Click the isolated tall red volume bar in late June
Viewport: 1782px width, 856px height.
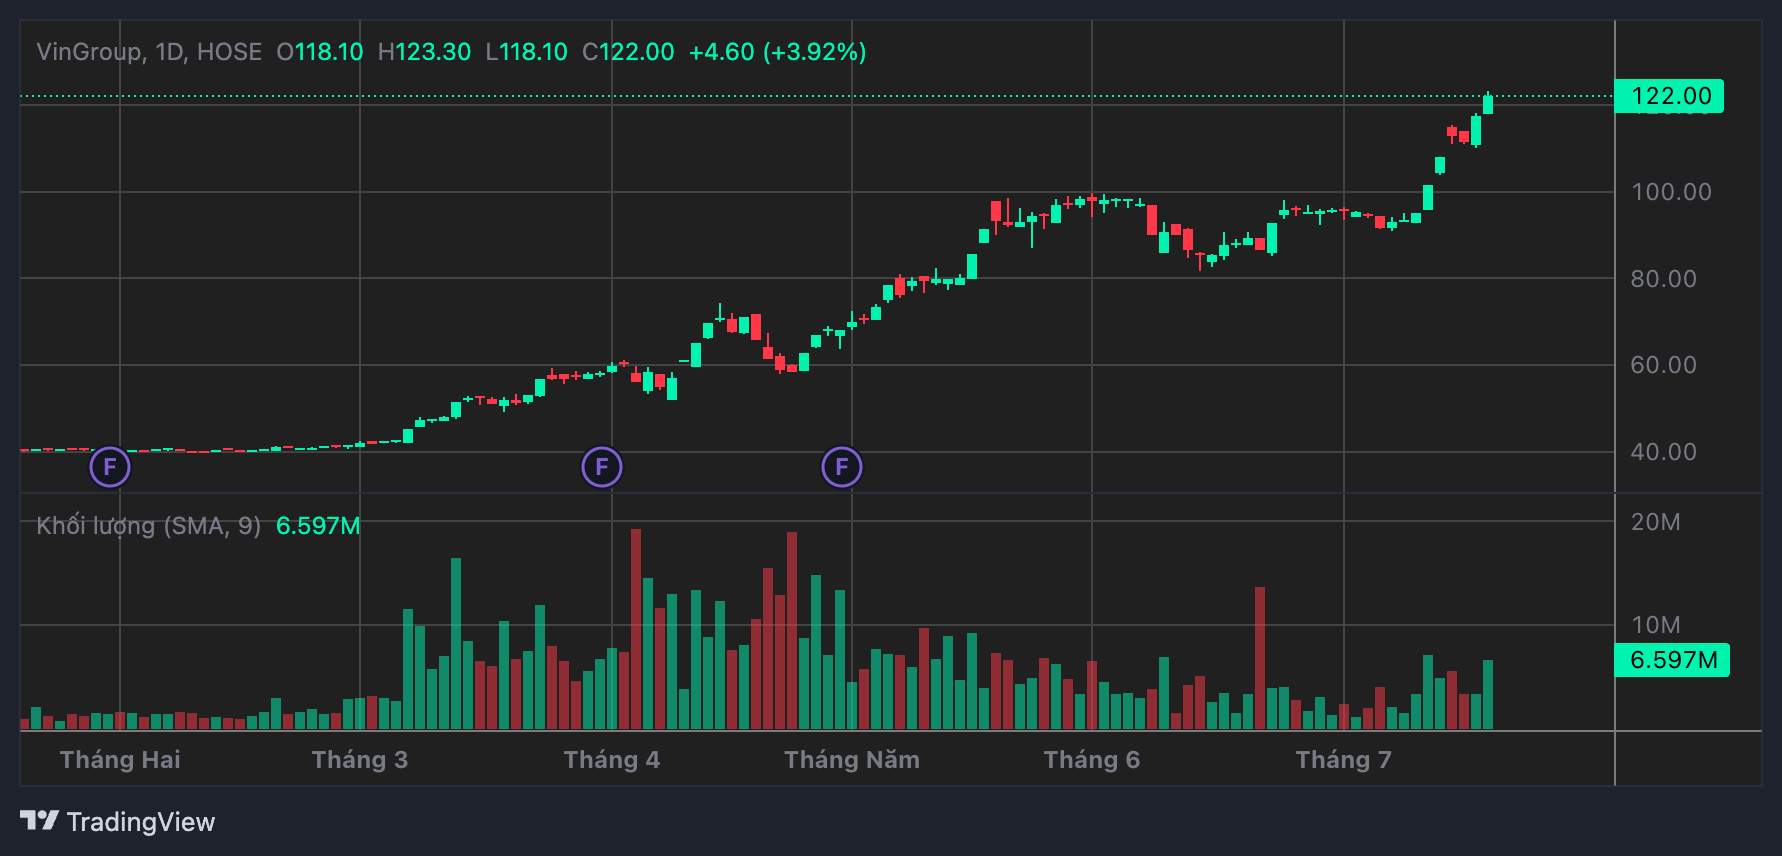(x=1260, y=658)
